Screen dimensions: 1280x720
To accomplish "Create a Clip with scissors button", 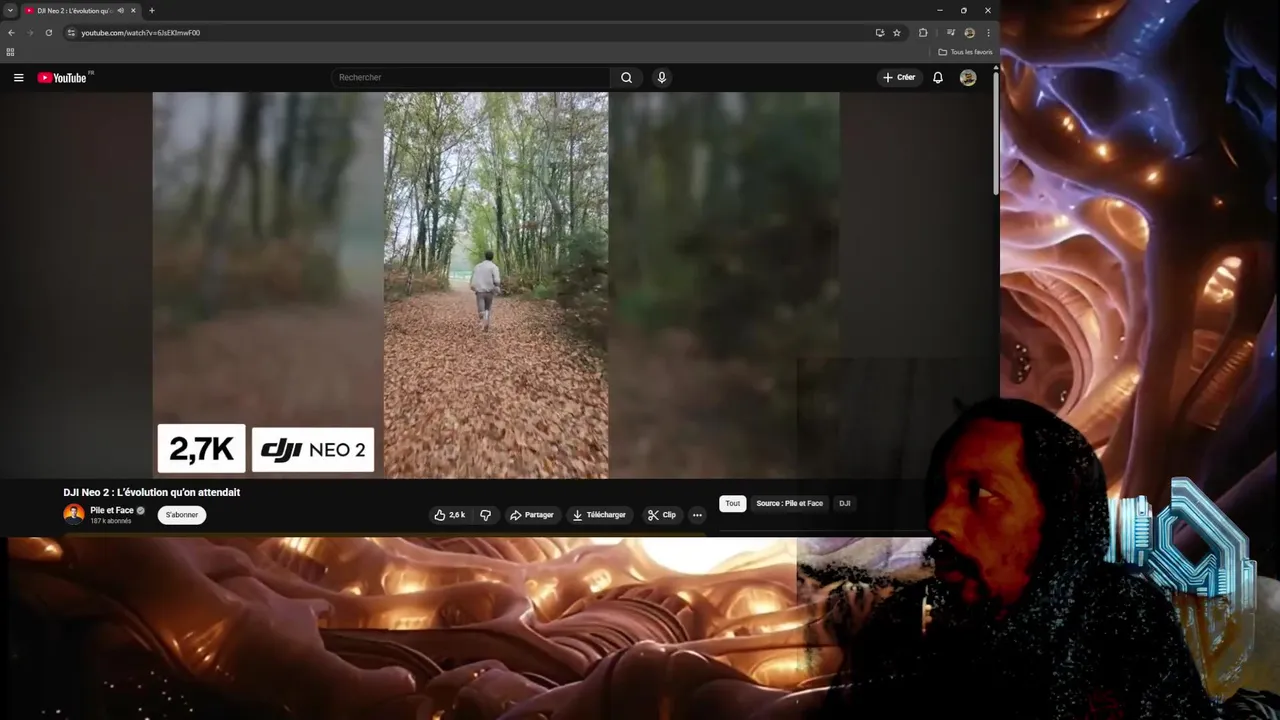I will [661, 515].
